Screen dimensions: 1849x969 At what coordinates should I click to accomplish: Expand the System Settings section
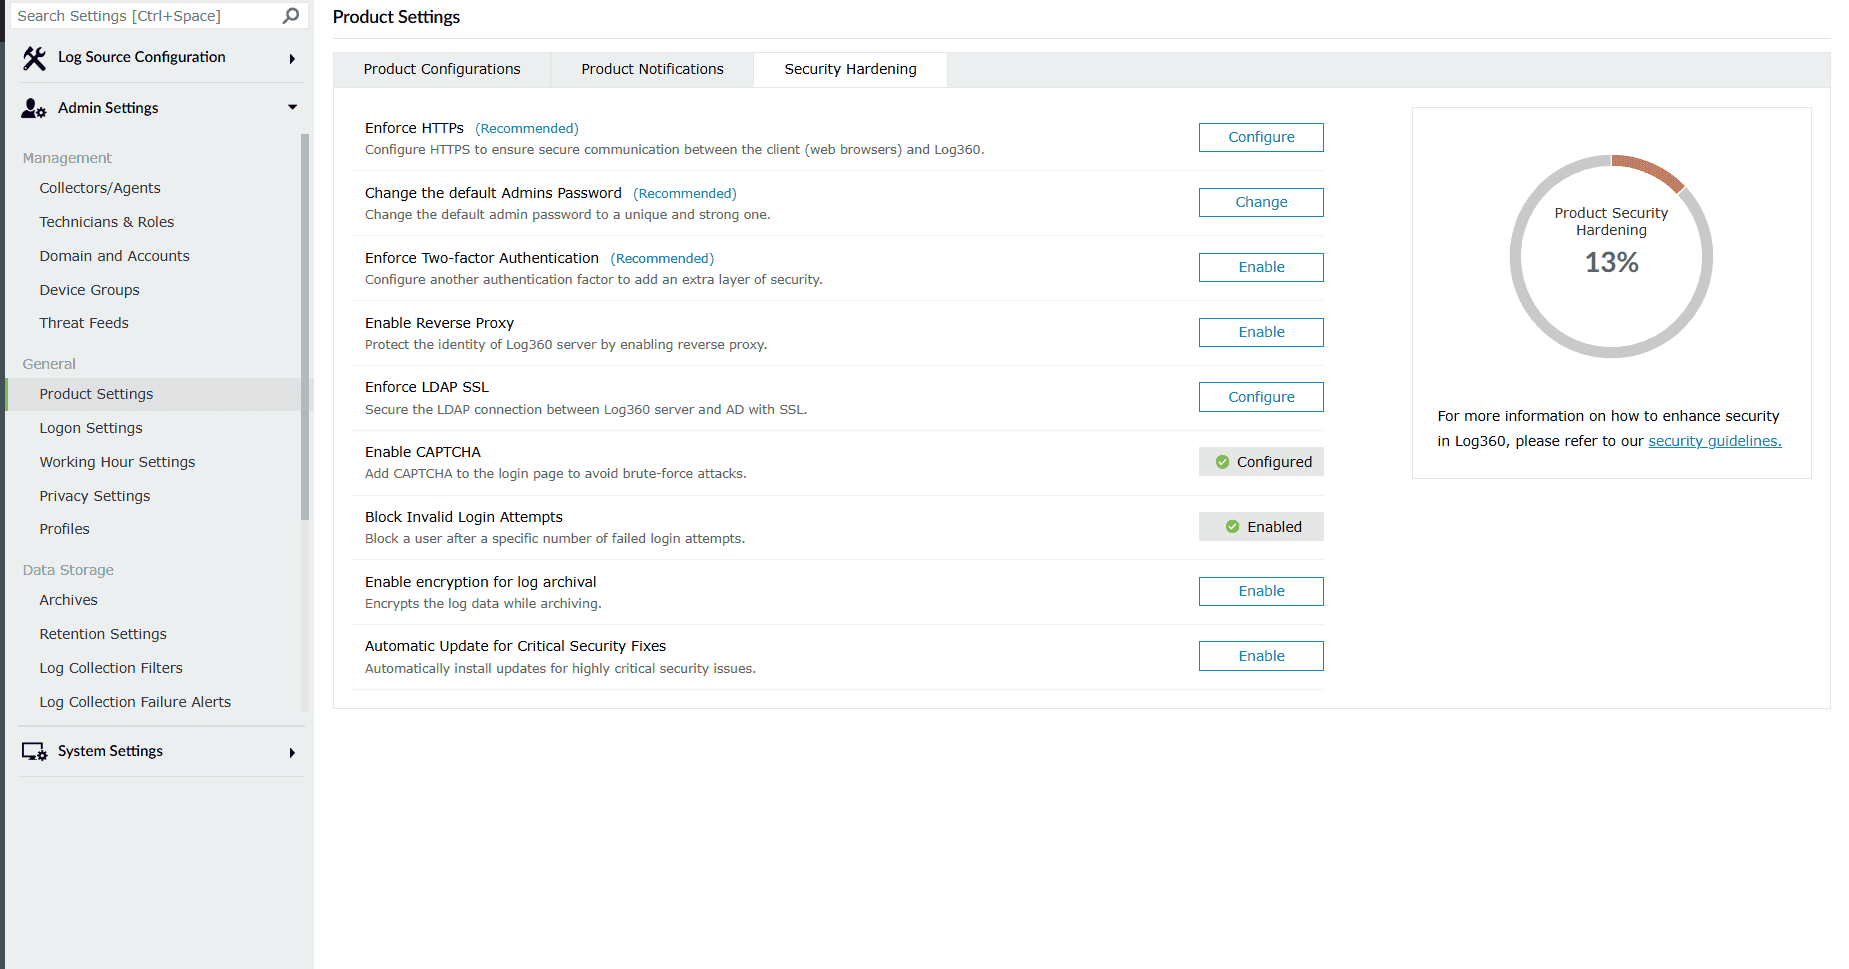(292, 751)
